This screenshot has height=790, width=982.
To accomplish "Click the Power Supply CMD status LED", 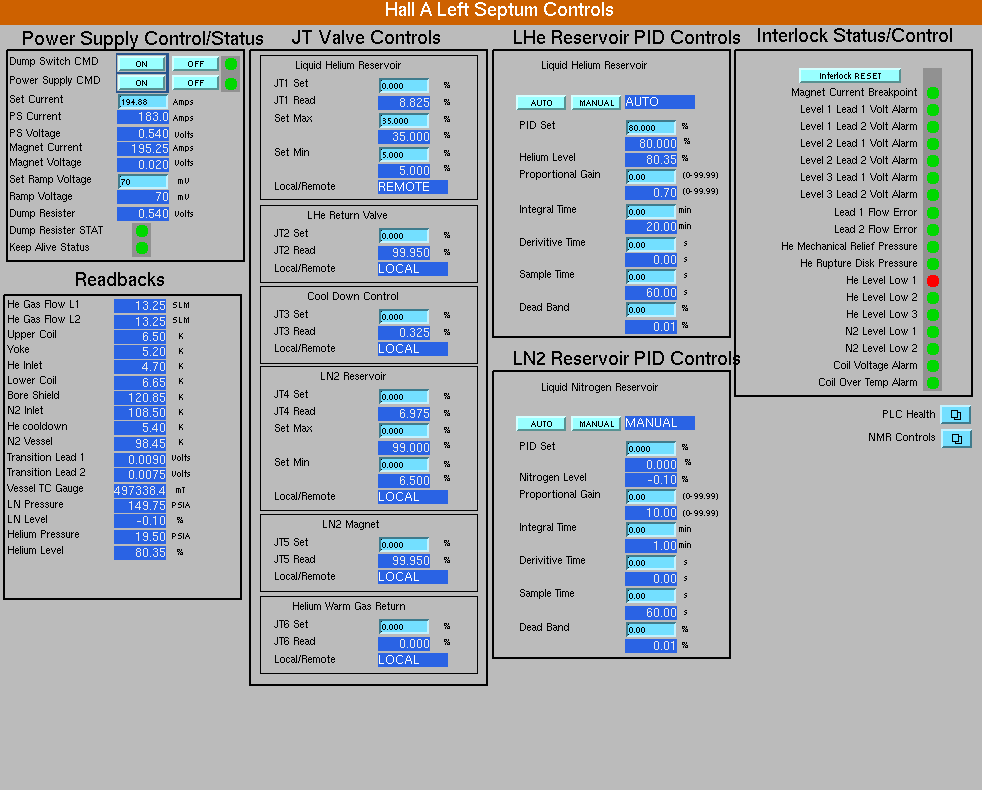I will point(230,83).
